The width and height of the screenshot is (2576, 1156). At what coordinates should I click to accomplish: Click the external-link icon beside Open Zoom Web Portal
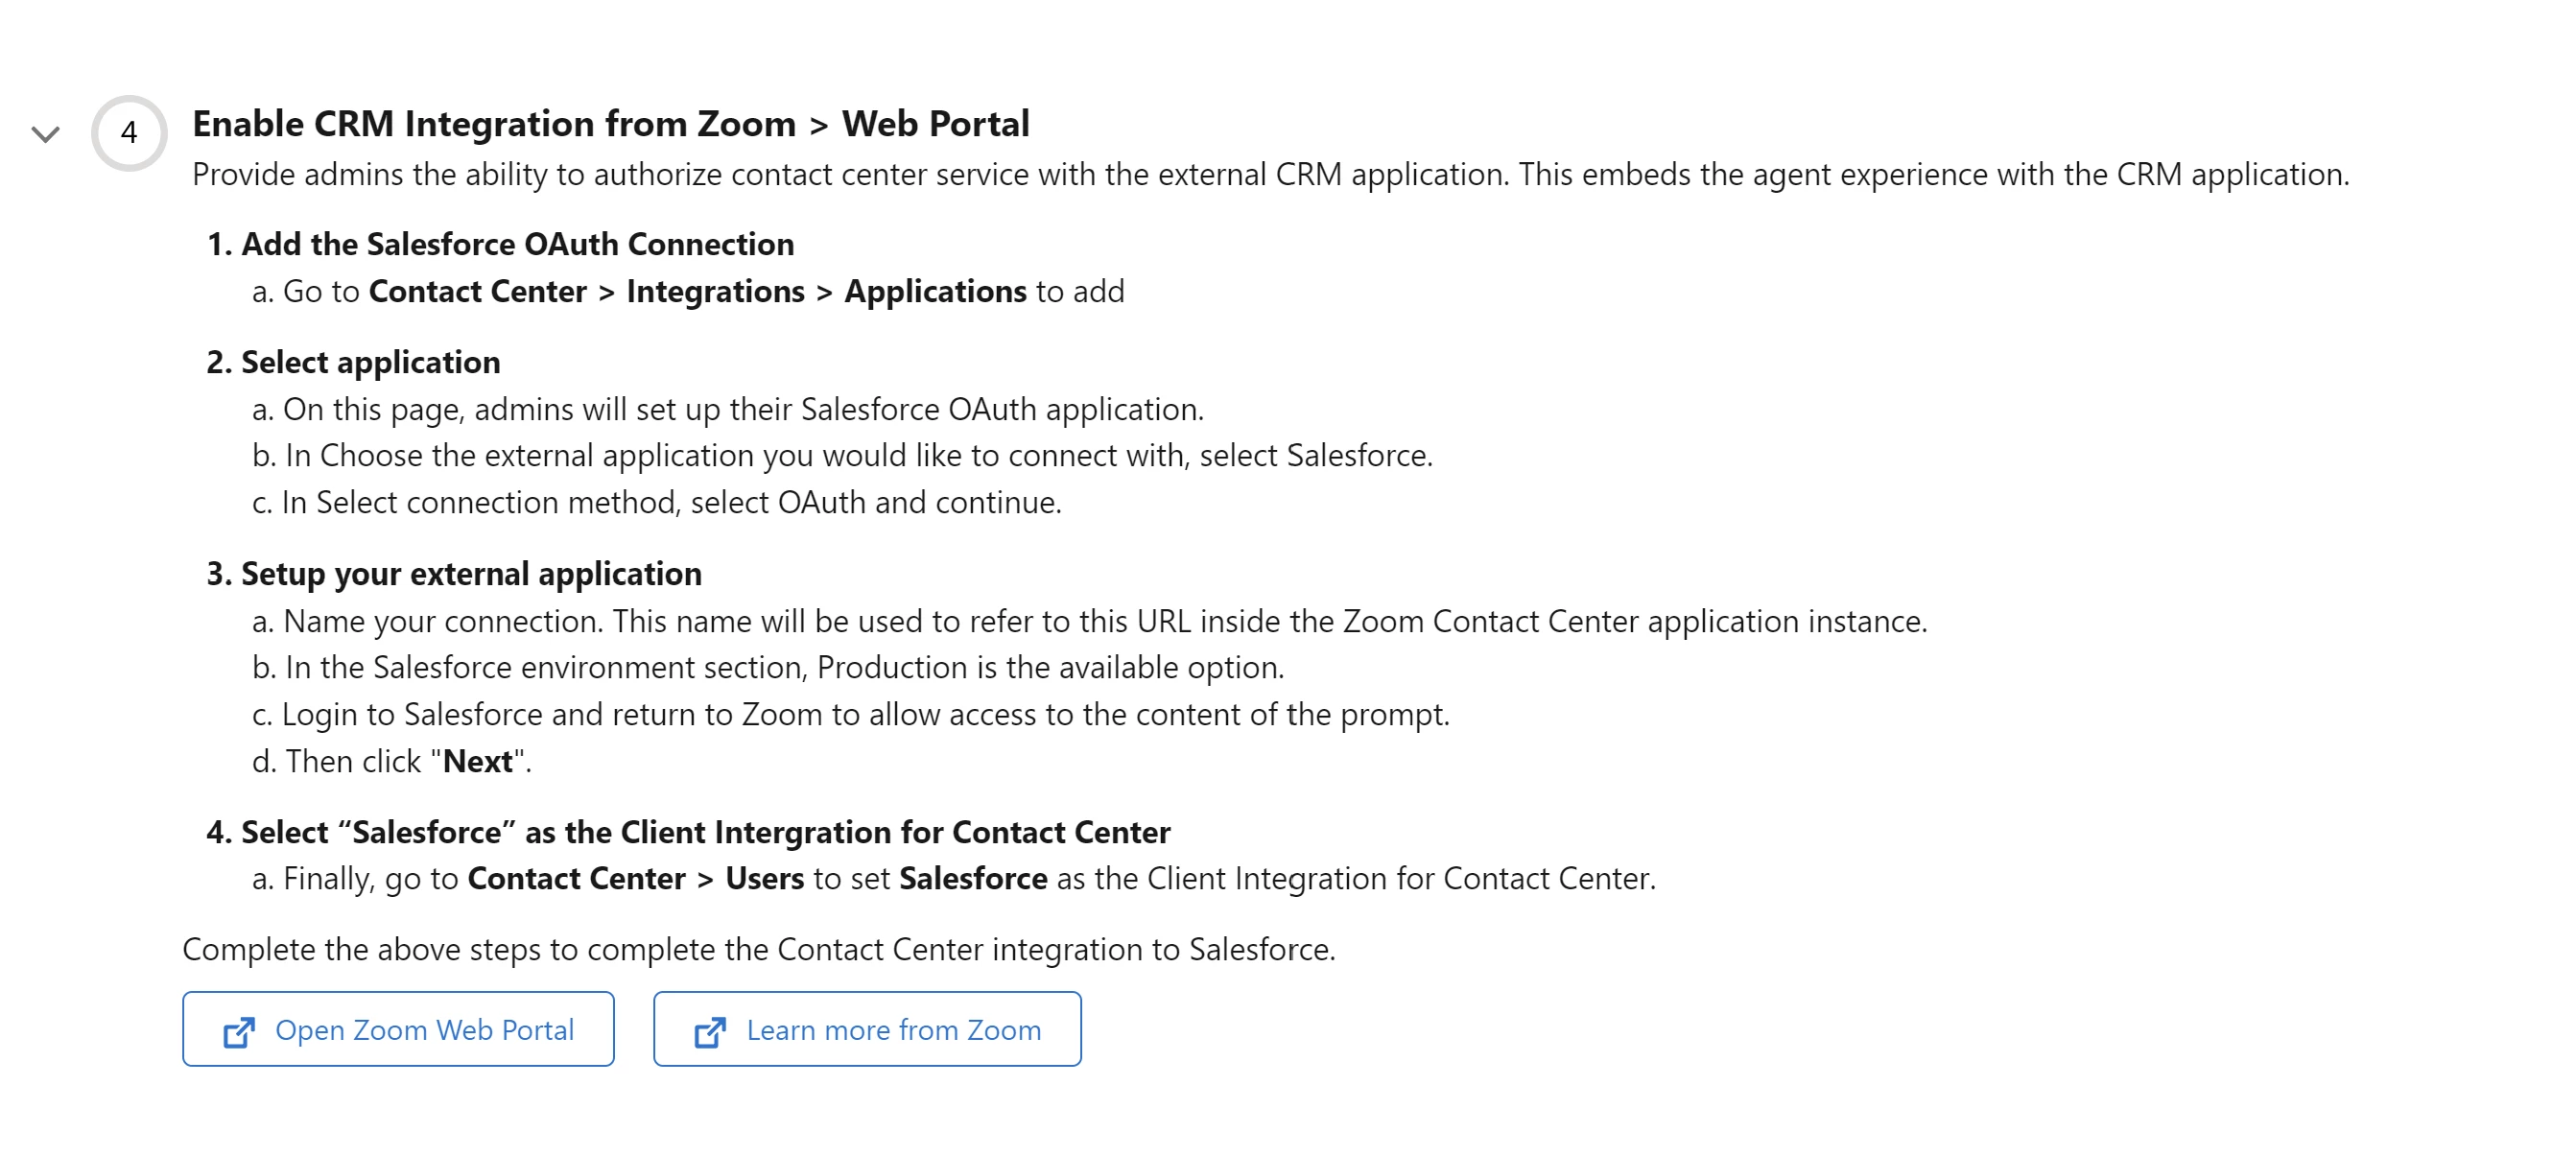[239, 1031]
